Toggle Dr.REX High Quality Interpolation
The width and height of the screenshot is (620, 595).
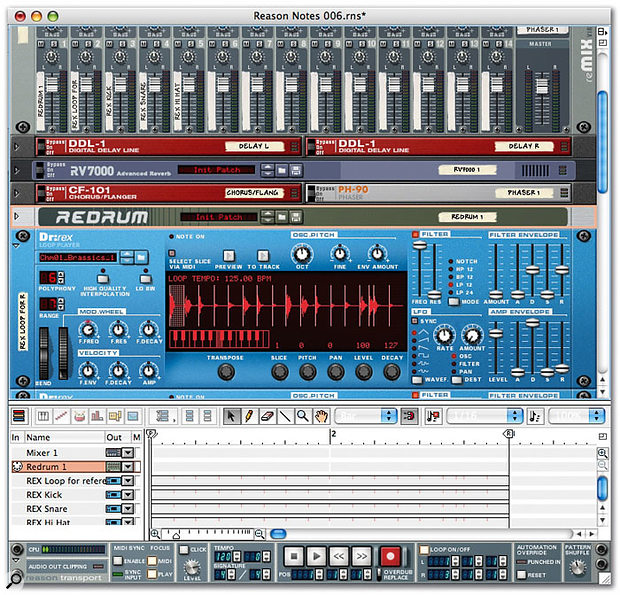[x=103, y=278]
